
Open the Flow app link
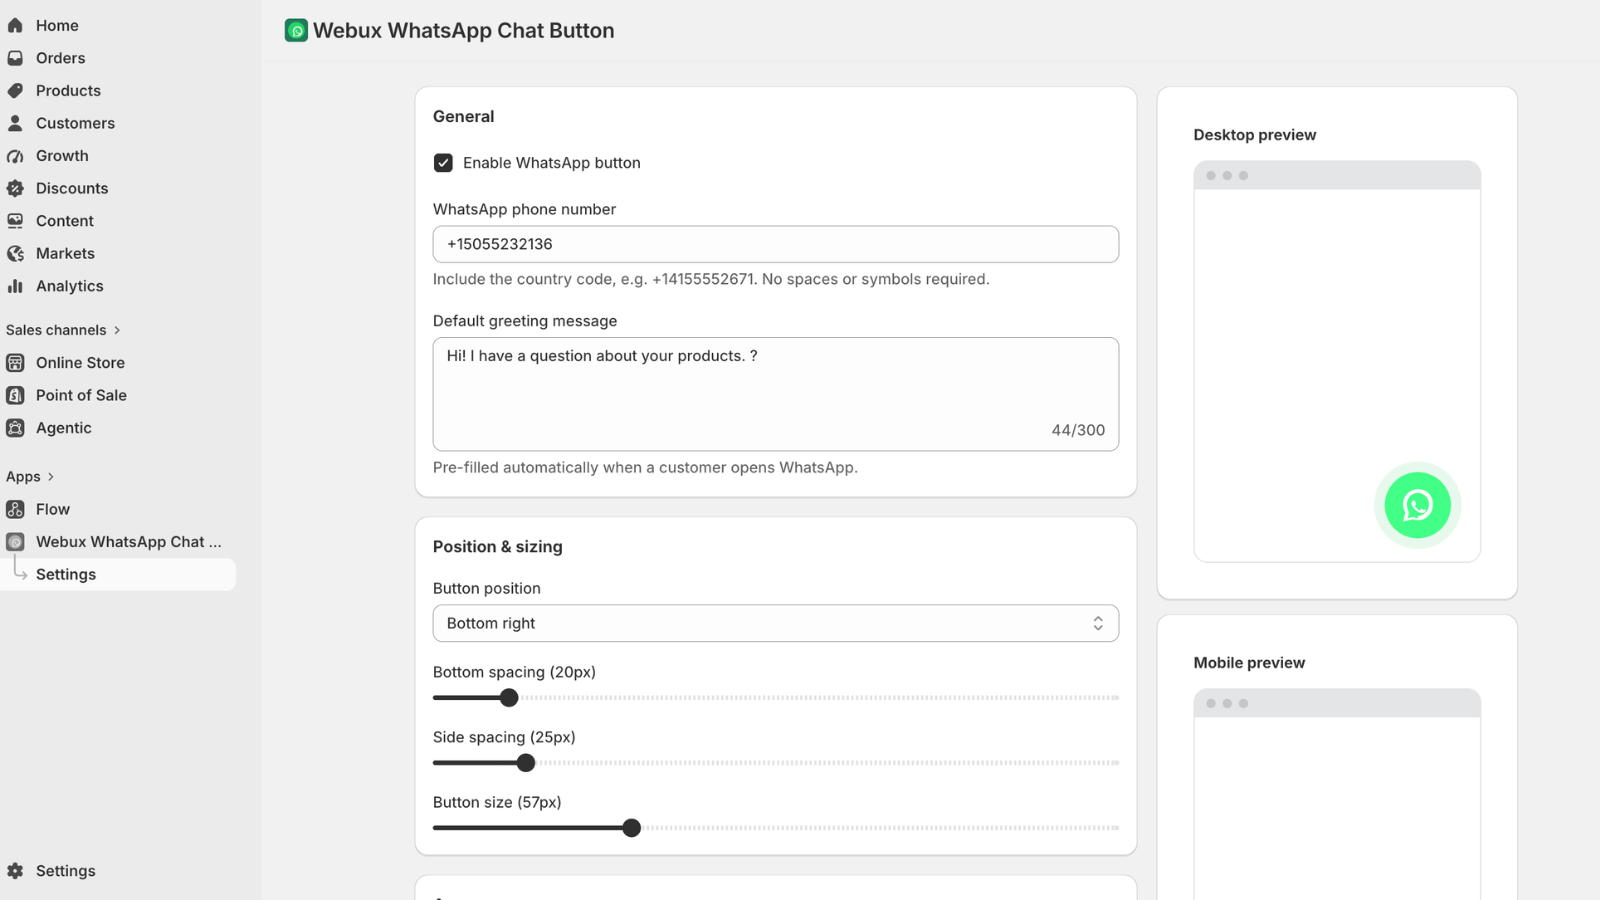53,509
